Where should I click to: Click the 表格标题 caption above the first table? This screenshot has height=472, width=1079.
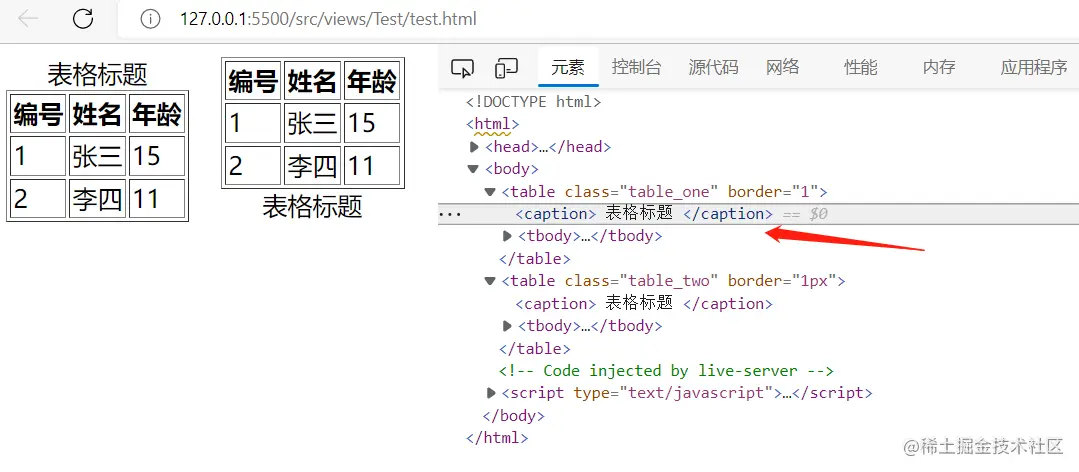(x=97, y=74)
